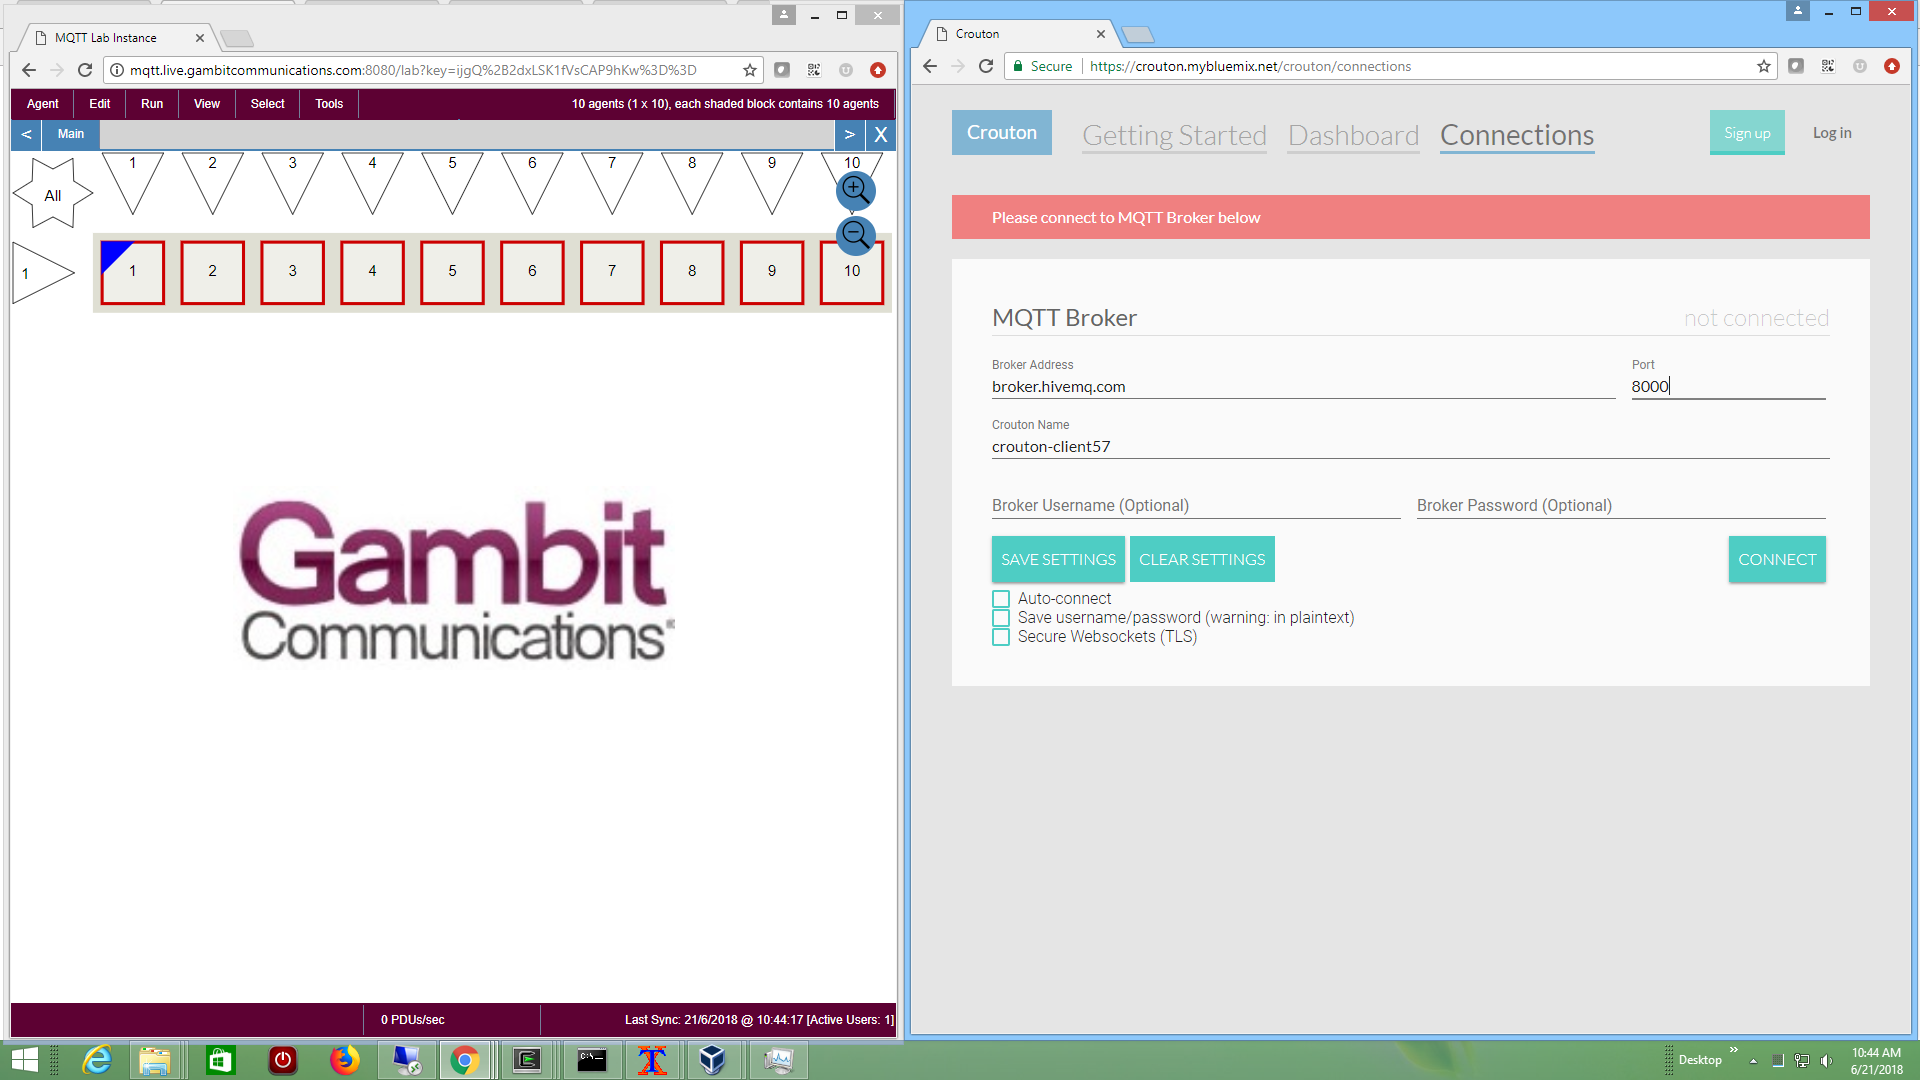This screenshot has width=1920, height=1080.
Task: Focus the Broker Username field
Action: tap(1196, 506)
